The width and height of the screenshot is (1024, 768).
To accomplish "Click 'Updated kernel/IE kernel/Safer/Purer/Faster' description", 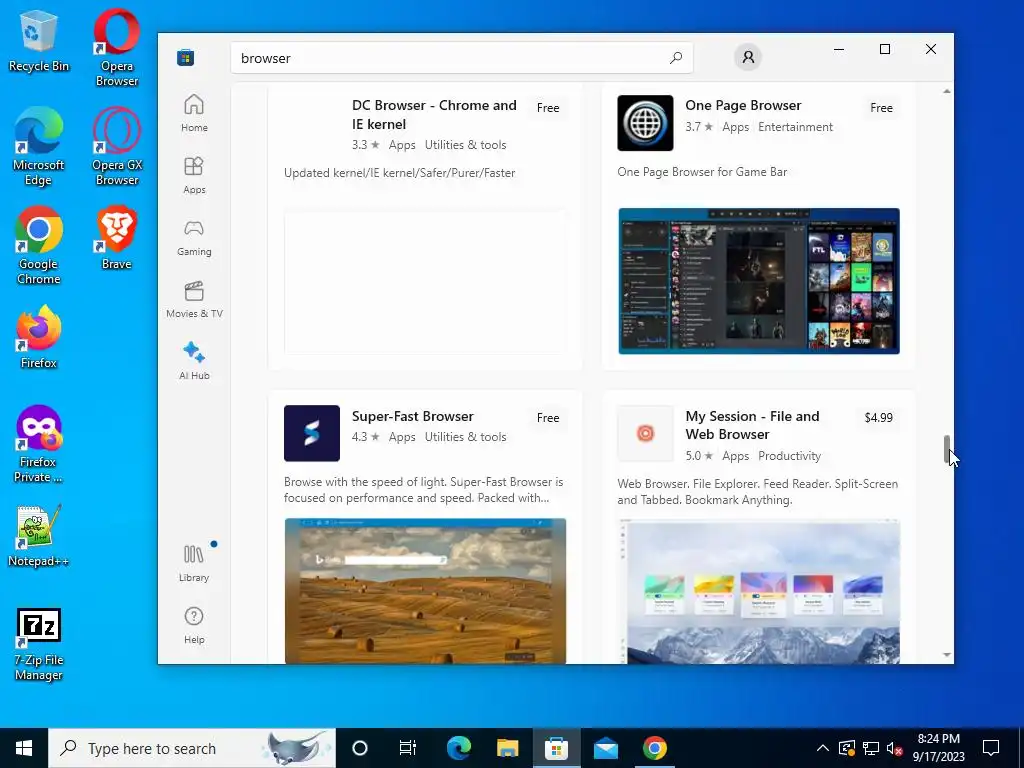I will coord(400,172).
